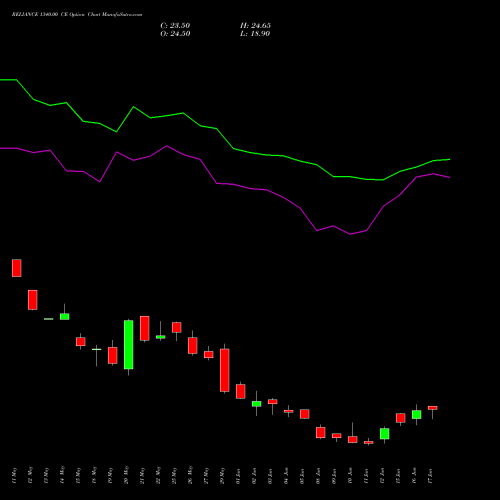Click the 29 May date label
This screenshot has width=500, height=500.
(222, 476)
